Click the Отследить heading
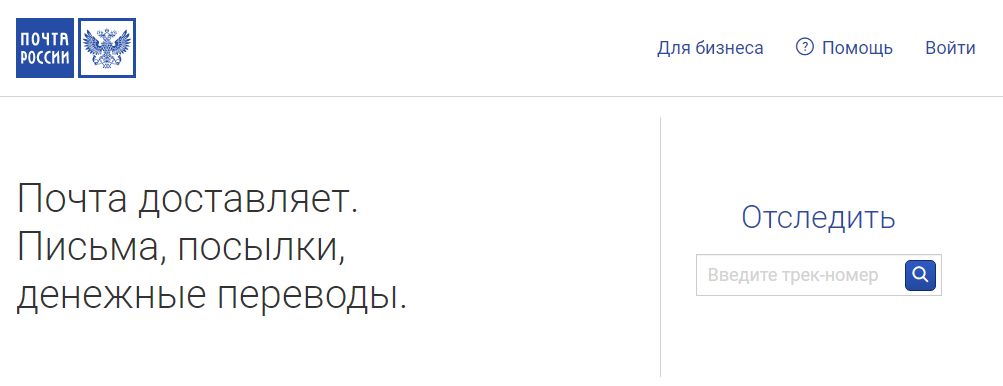 [x=818, y=218]
